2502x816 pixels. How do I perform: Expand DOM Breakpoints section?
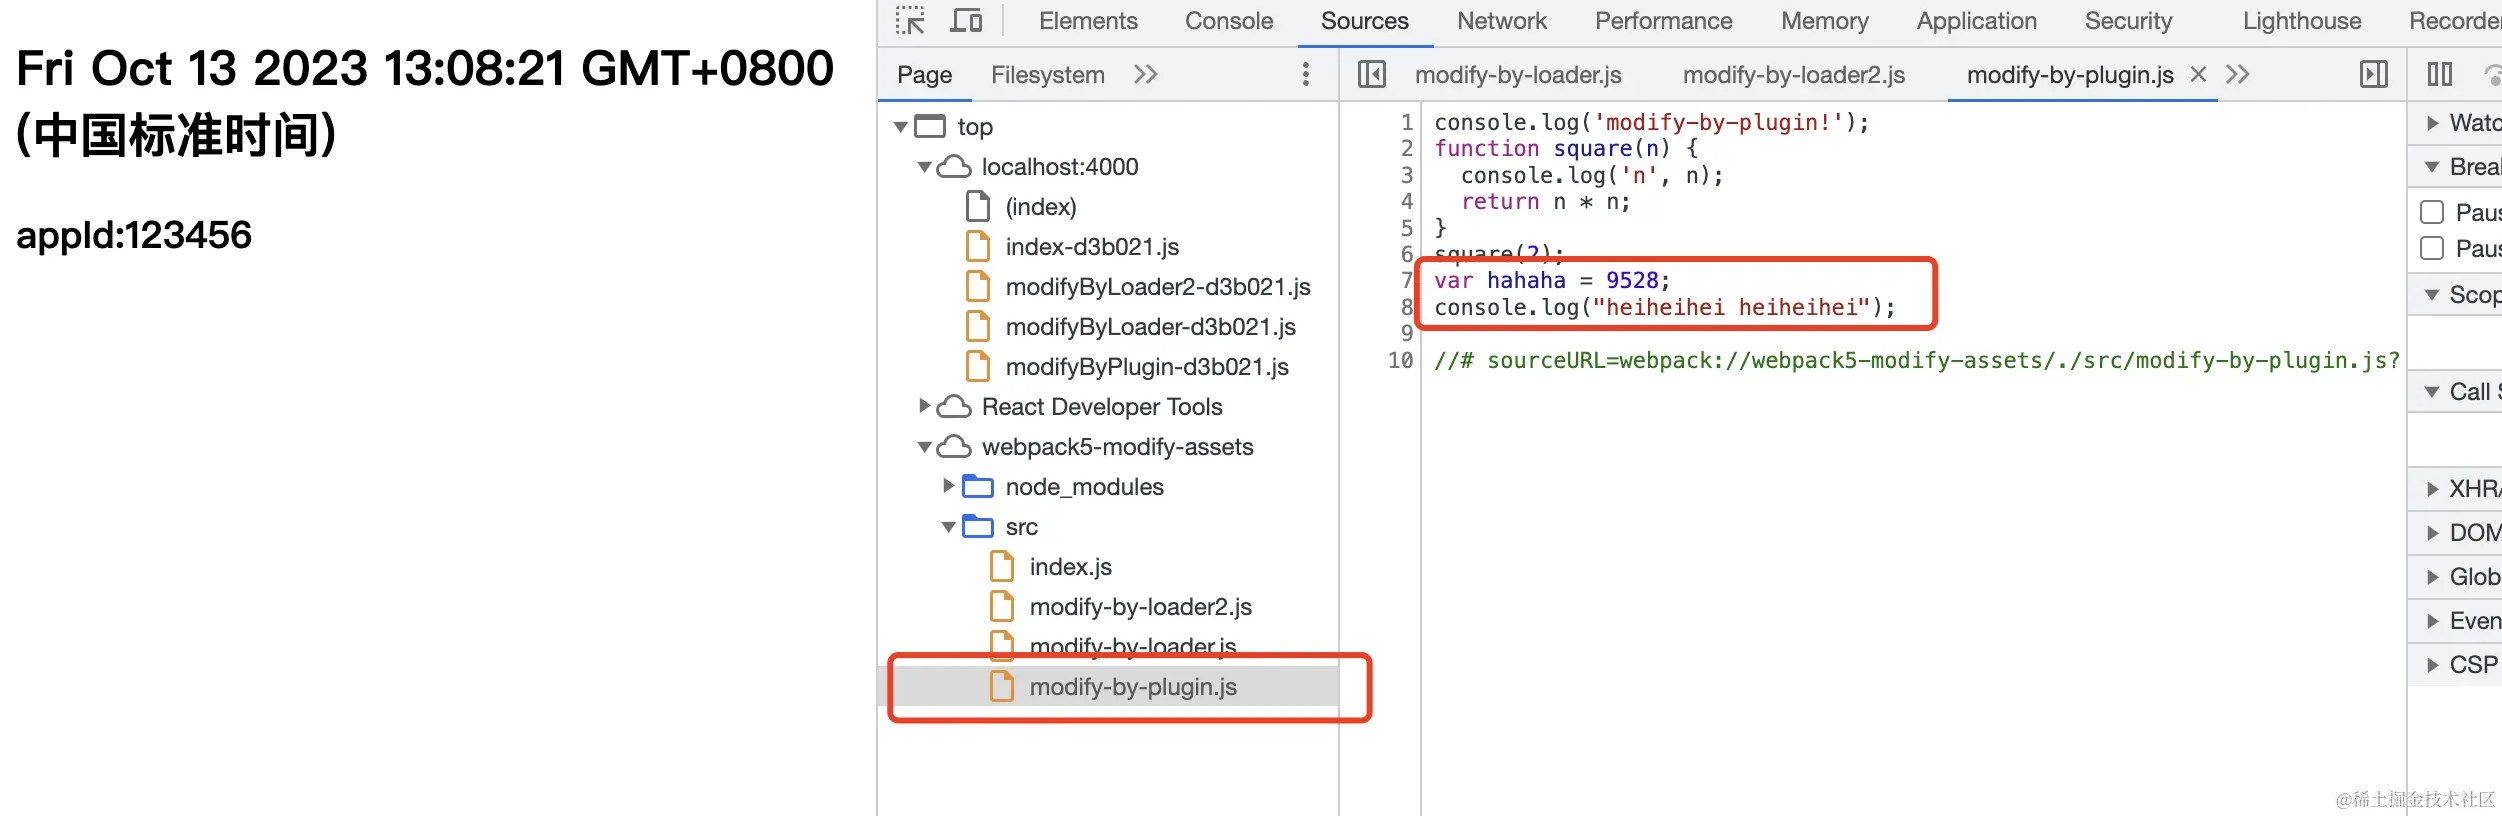point(2433,533)
